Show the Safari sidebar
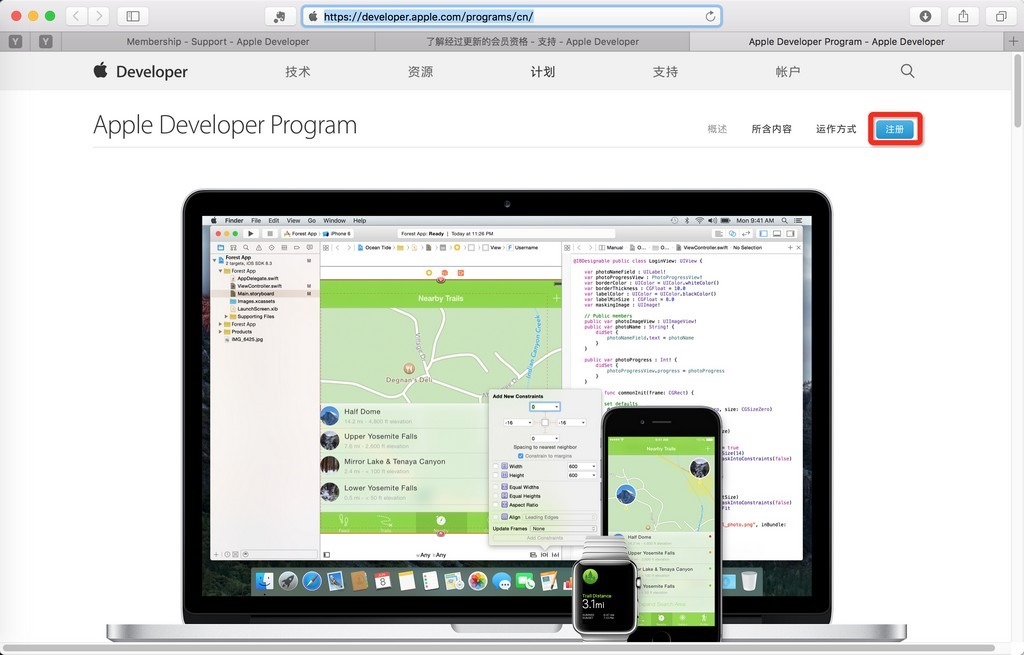 tap(133, 16)
